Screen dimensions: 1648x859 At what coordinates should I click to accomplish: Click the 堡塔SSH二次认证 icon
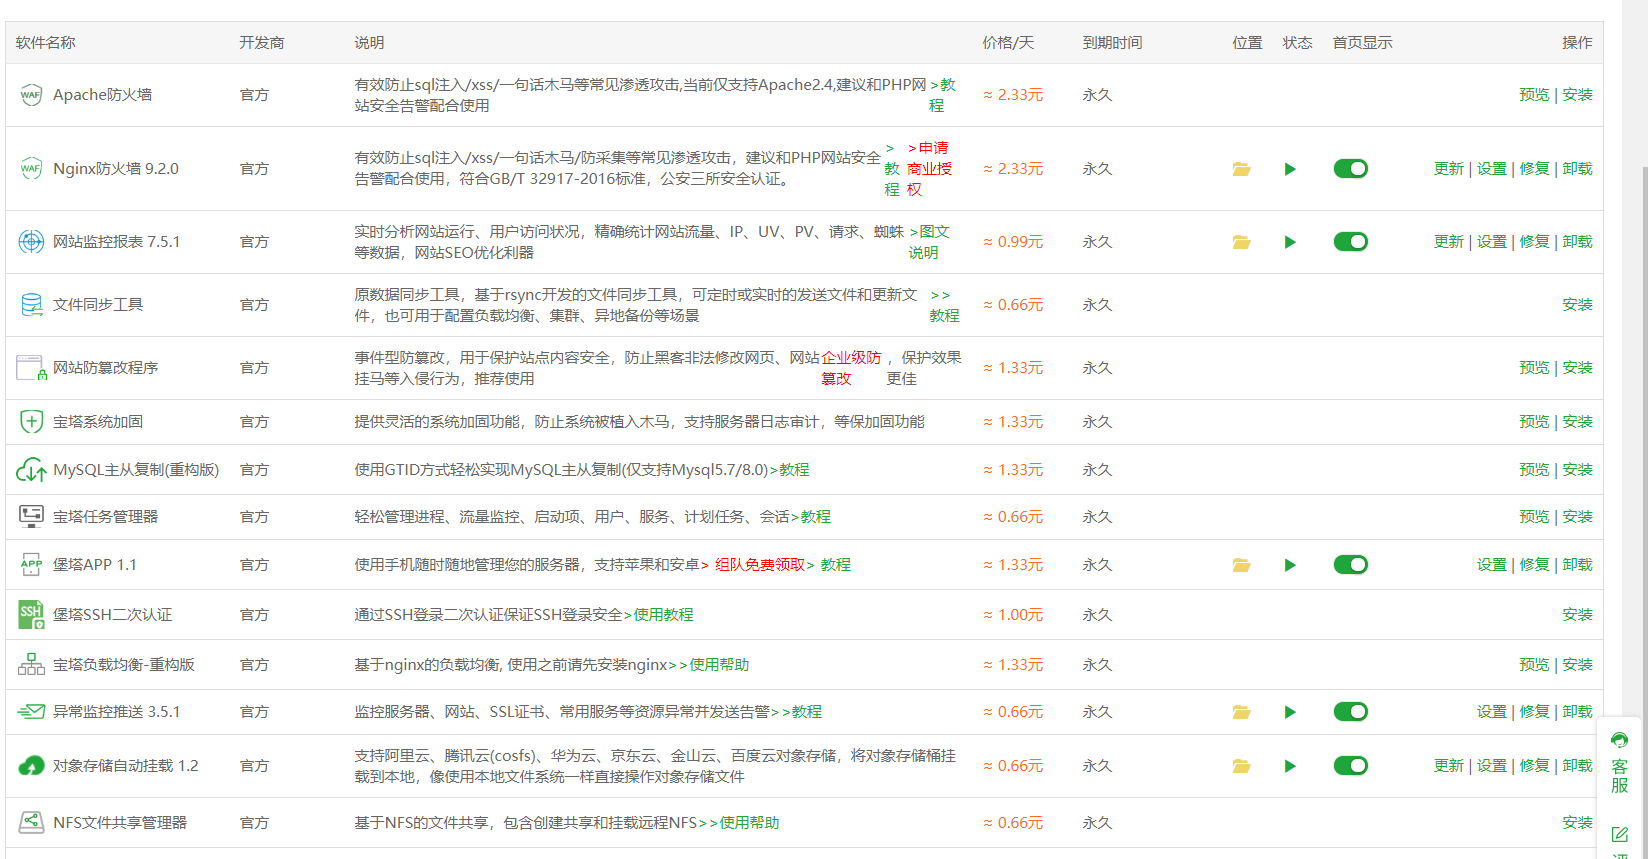(x=31, y=614)
